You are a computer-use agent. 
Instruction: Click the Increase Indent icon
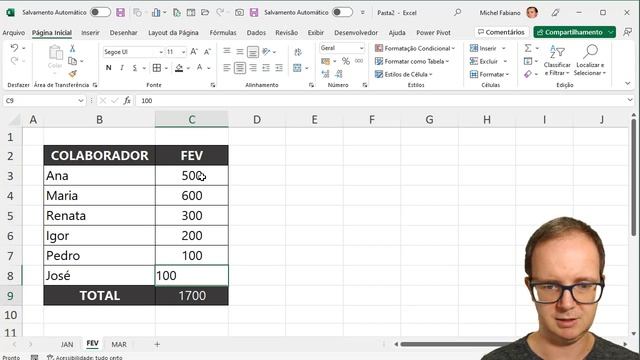tap(279, 68)
